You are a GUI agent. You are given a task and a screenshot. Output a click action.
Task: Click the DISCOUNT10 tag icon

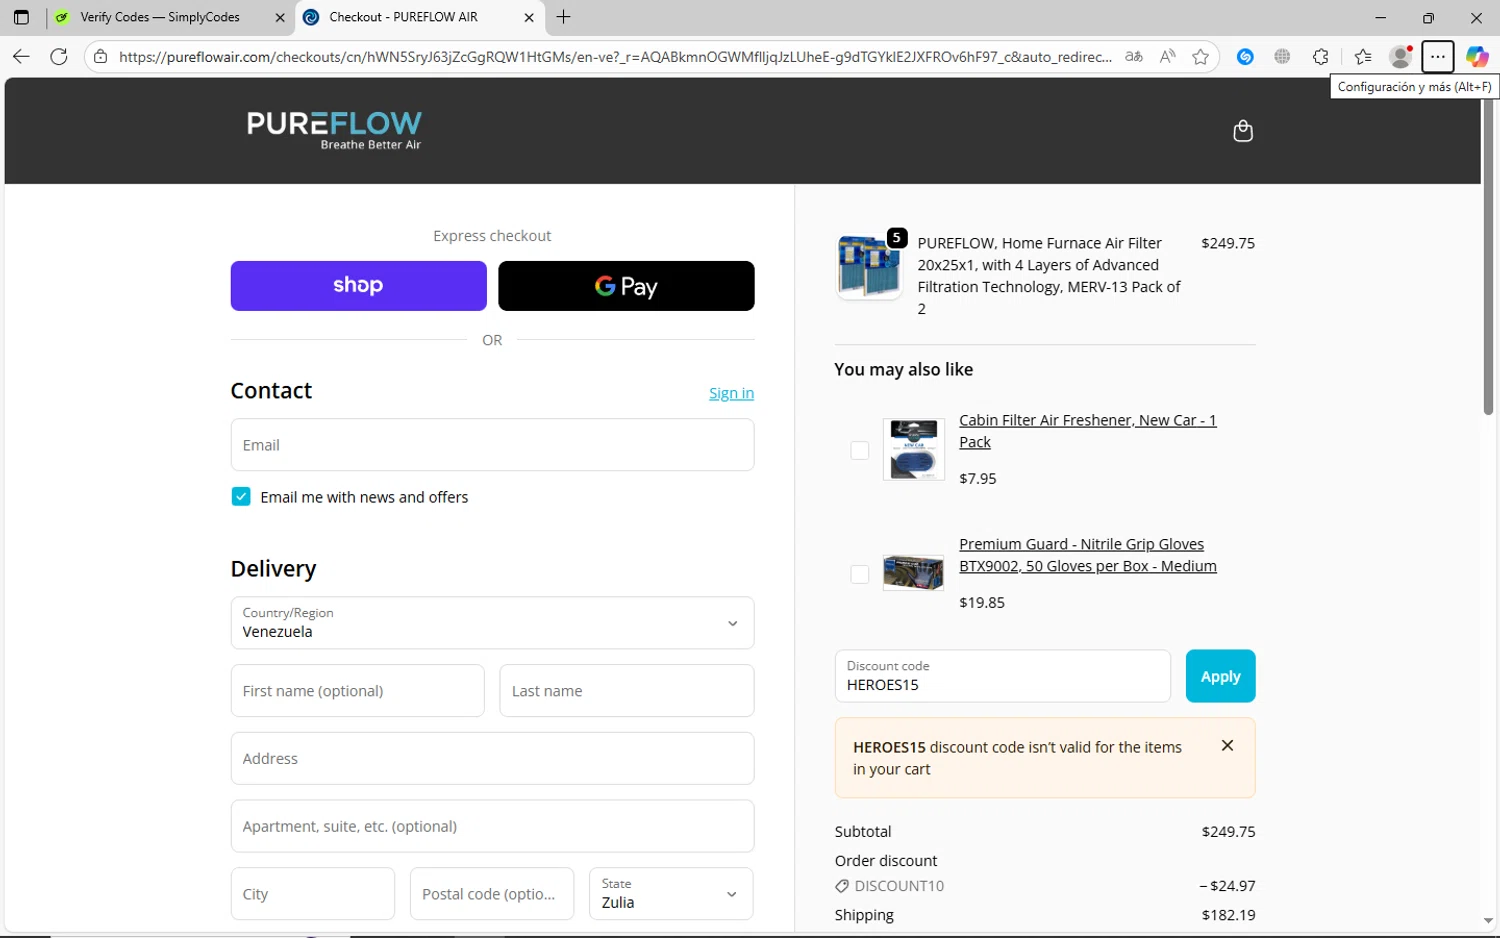point(842,886)
